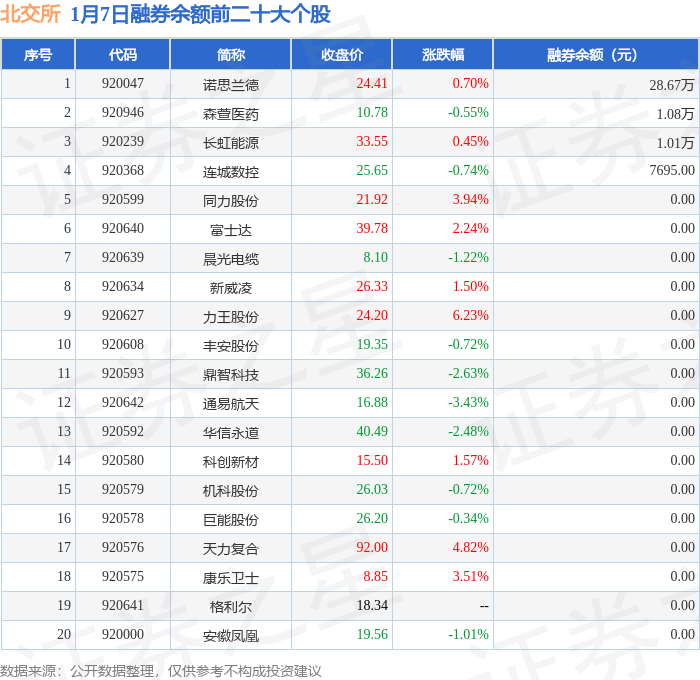Select stock name 华信永道

231,433
